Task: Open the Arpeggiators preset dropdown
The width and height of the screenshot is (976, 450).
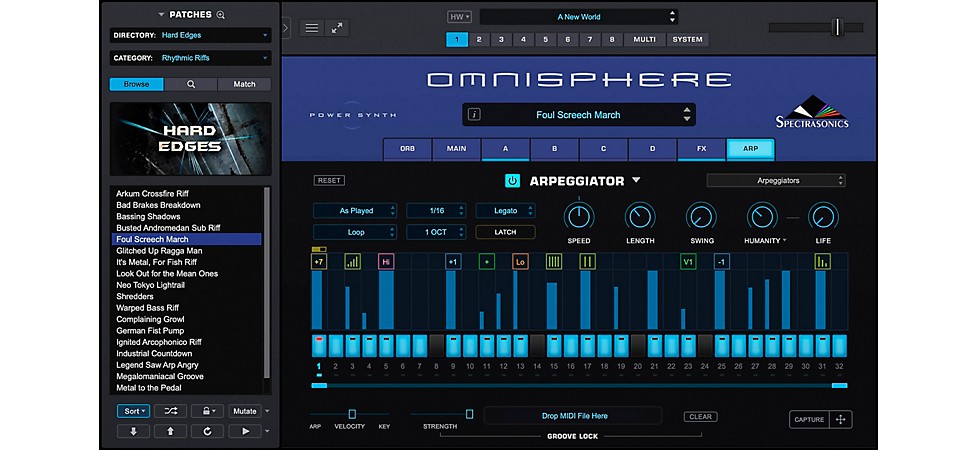Action: 776,180
